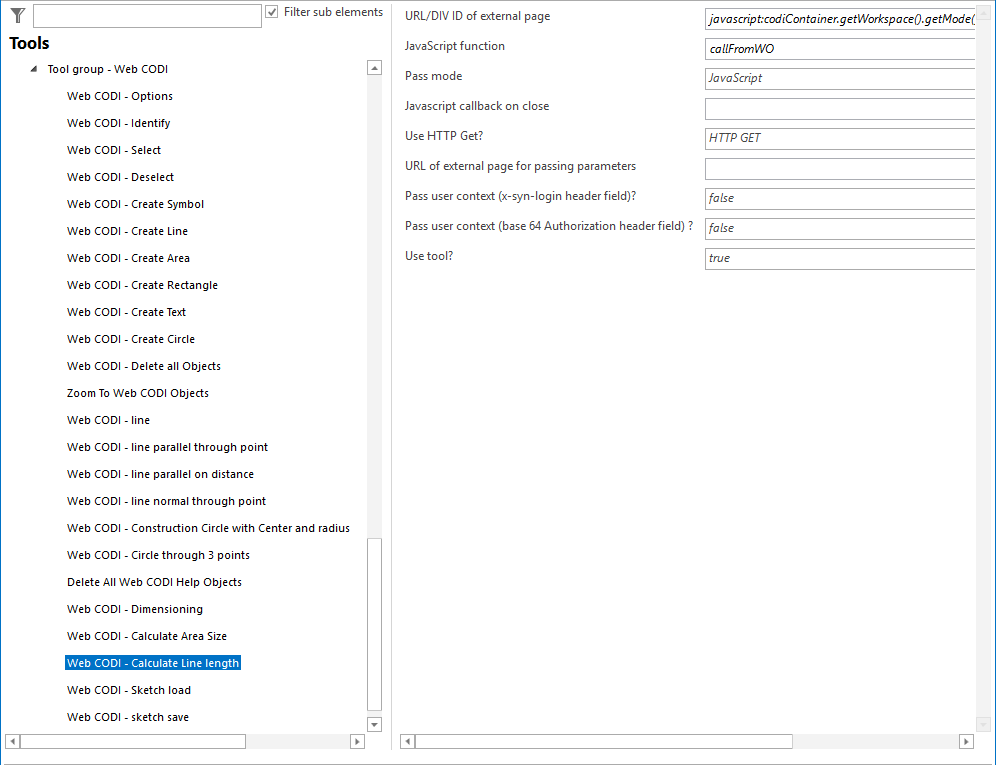
Task: Open the Pass mode JavaScript field
Action: click(840, 78)
